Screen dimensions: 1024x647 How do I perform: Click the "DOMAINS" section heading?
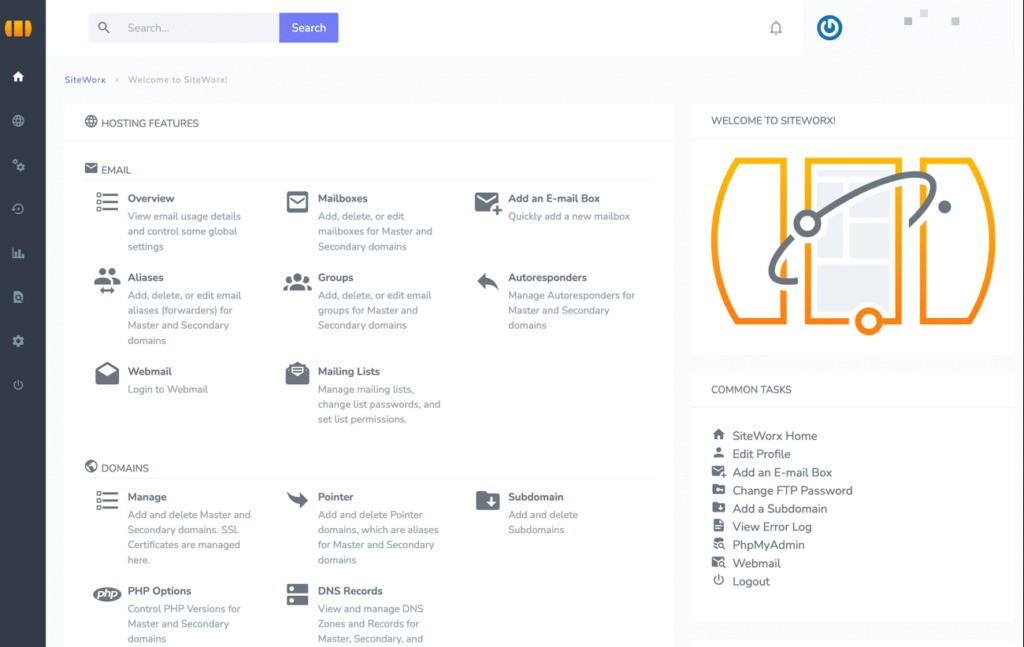[x=125, y=468]
